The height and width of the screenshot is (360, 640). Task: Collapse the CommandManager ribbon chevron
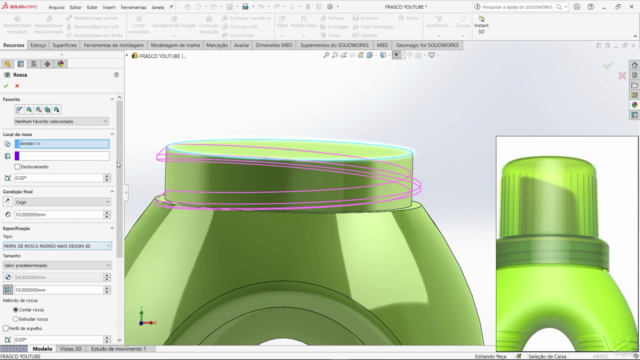pos(635,36)
